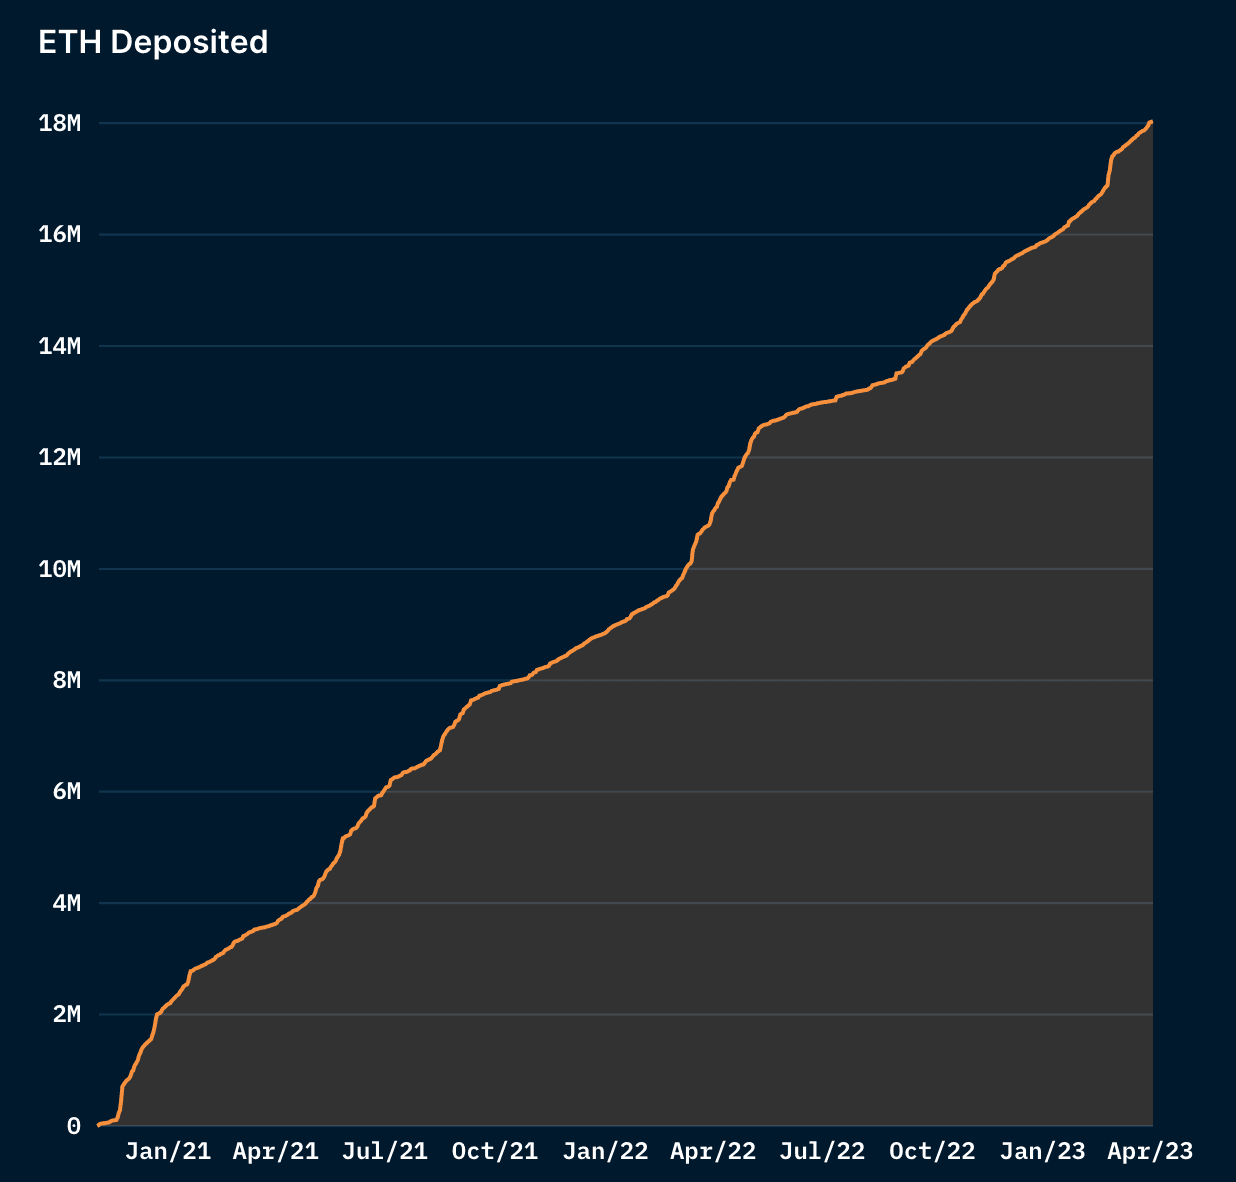
Task: Select the Oct/22 x-axis date label
Action: pyautogui.click(x=932, y=1151)
